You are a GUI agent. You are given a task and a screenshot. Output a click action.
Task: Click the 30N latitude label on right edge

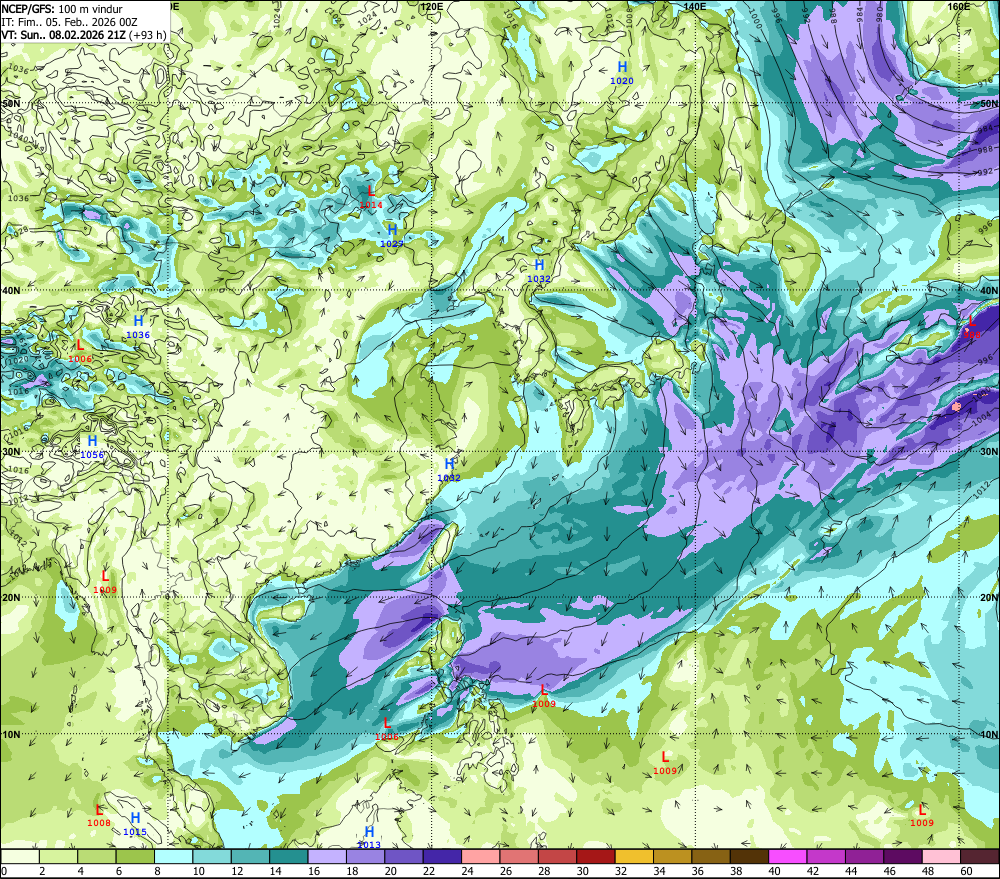(x=989, y=451)
